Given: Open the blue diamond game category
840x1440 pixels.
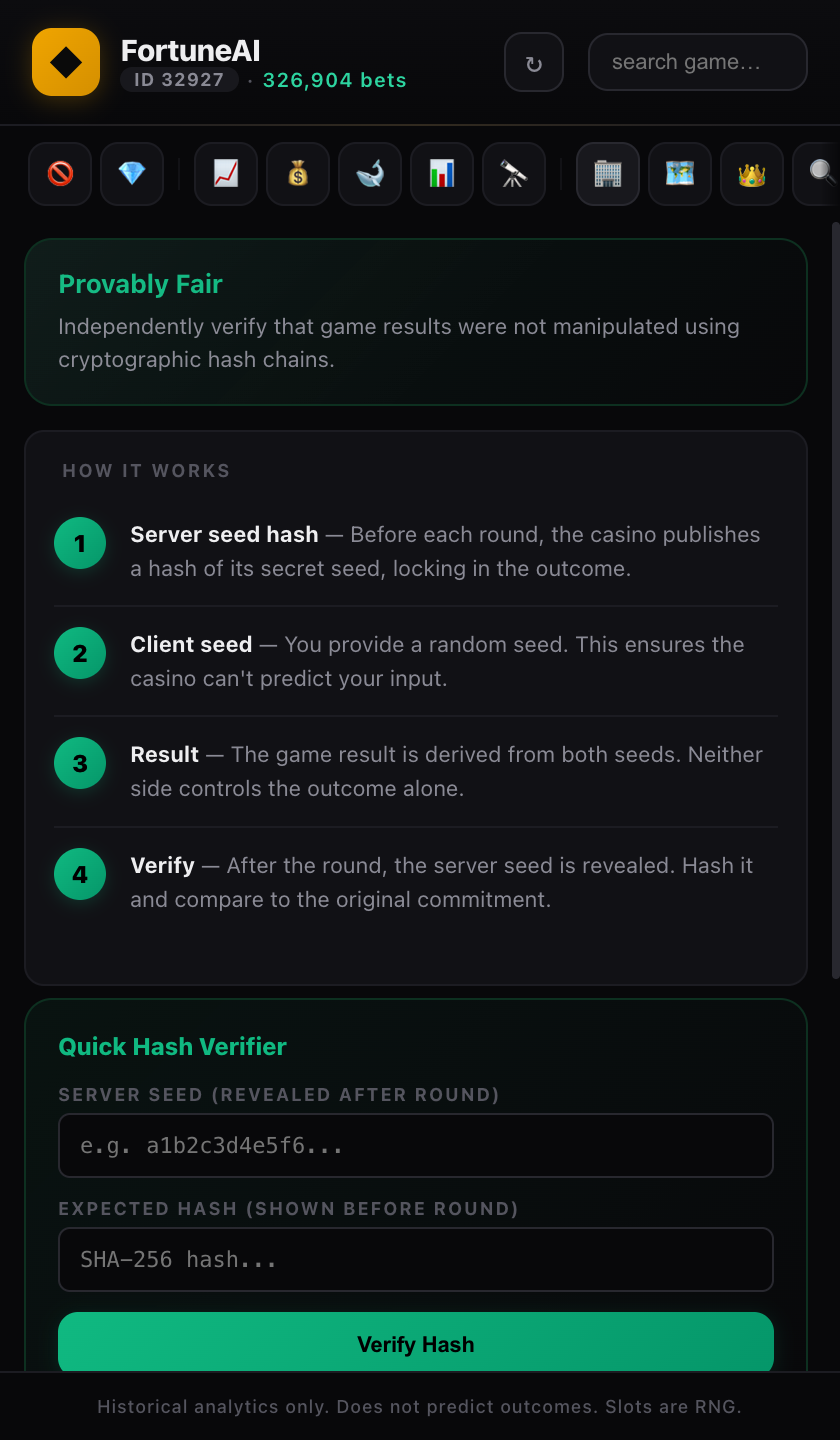Looking at the screenshot, I should [131, 173].
